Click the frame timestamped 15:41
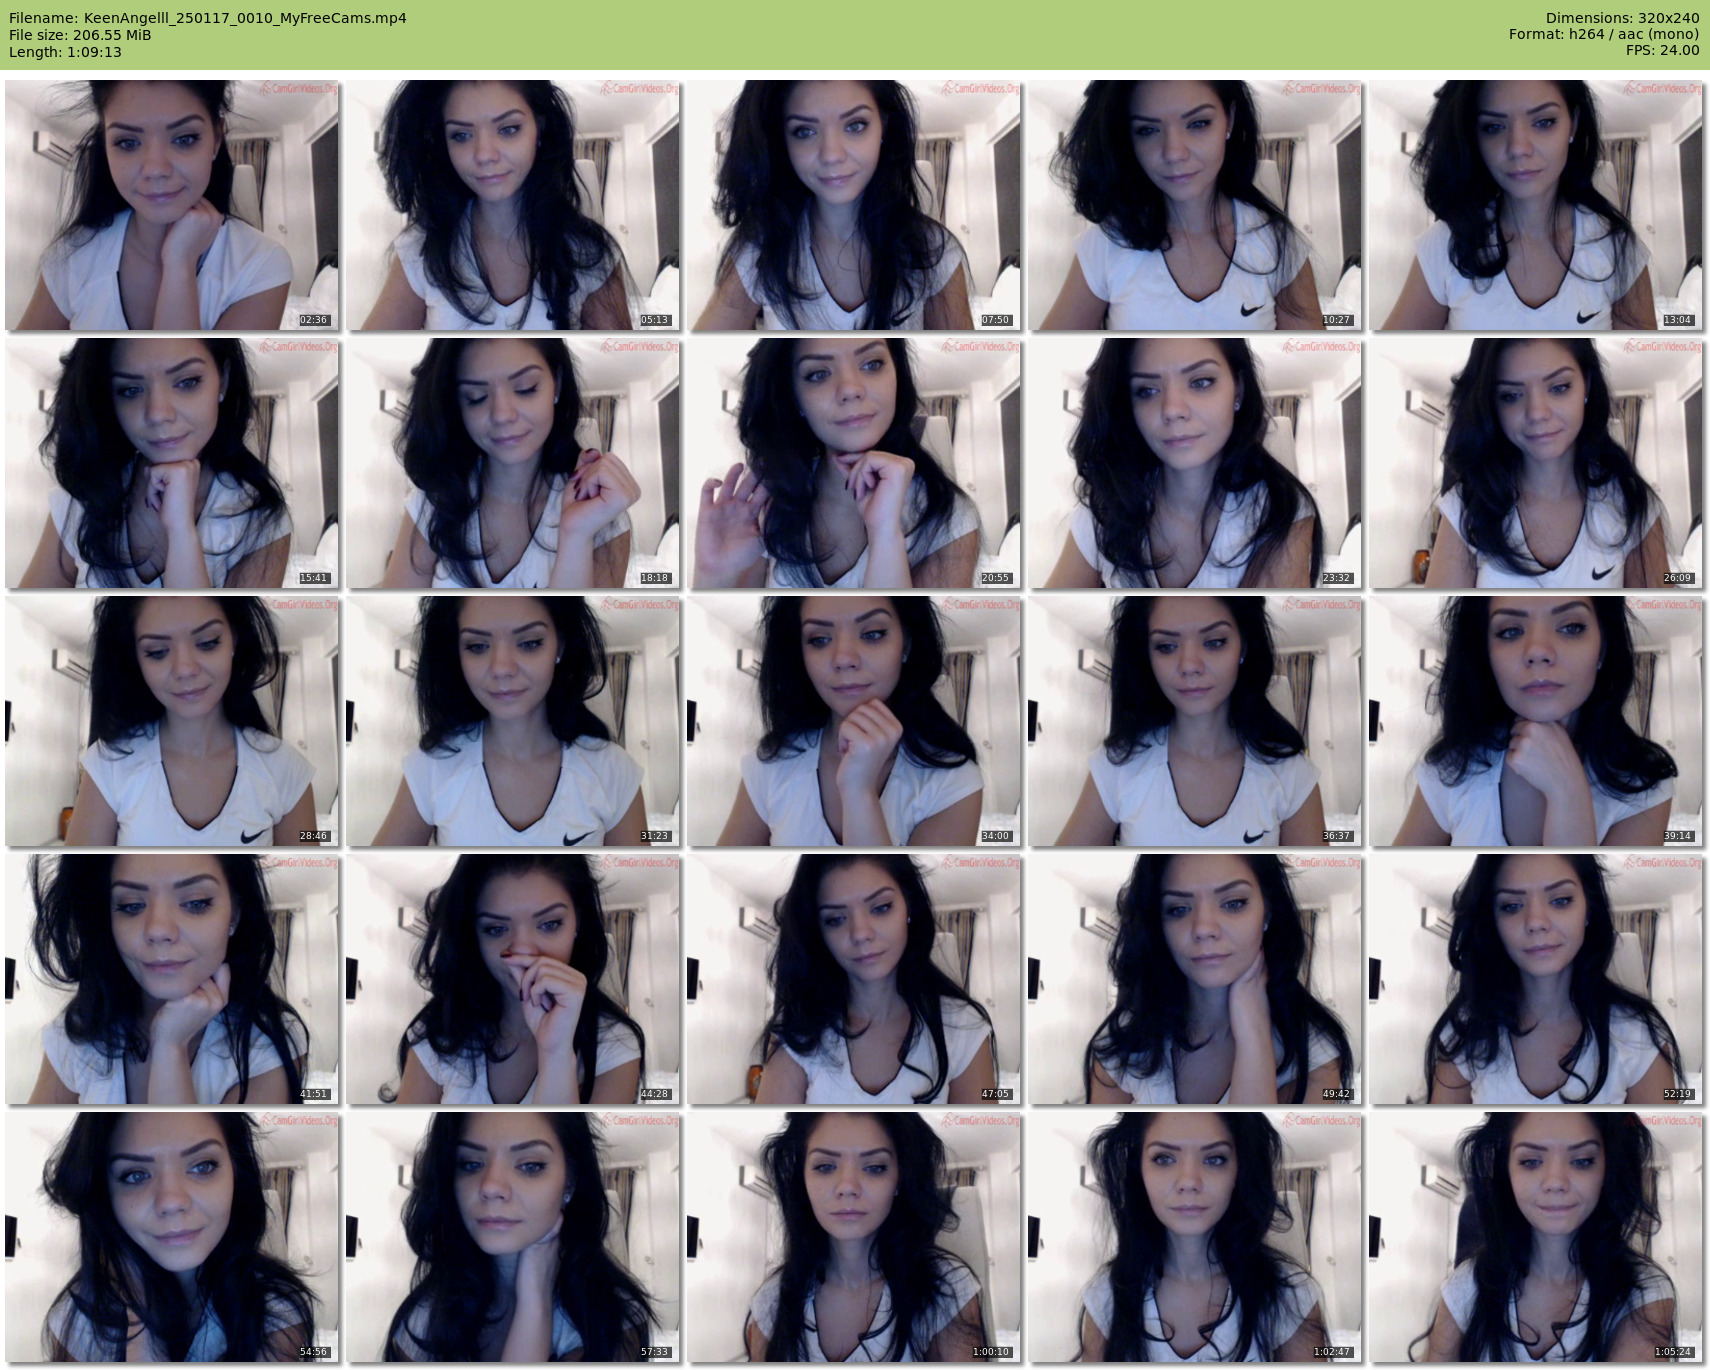Viewport: 1710px width, 1370px height. (172, 463)
